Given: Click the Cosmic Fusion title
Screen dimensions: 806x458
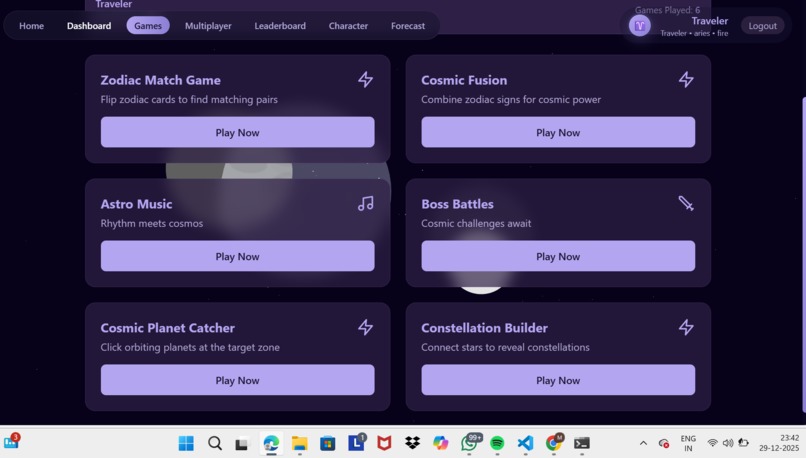Looking at the screenshot, I should (464, 80).
